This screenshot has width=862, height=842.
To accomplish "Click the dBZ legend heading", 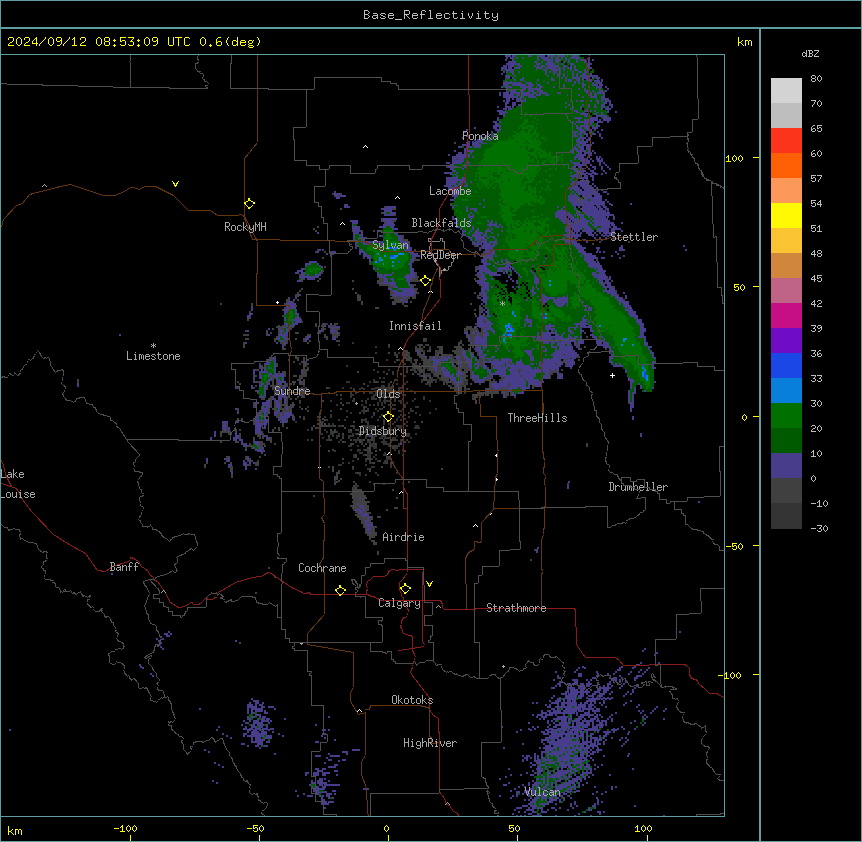I will coord(810,53).
